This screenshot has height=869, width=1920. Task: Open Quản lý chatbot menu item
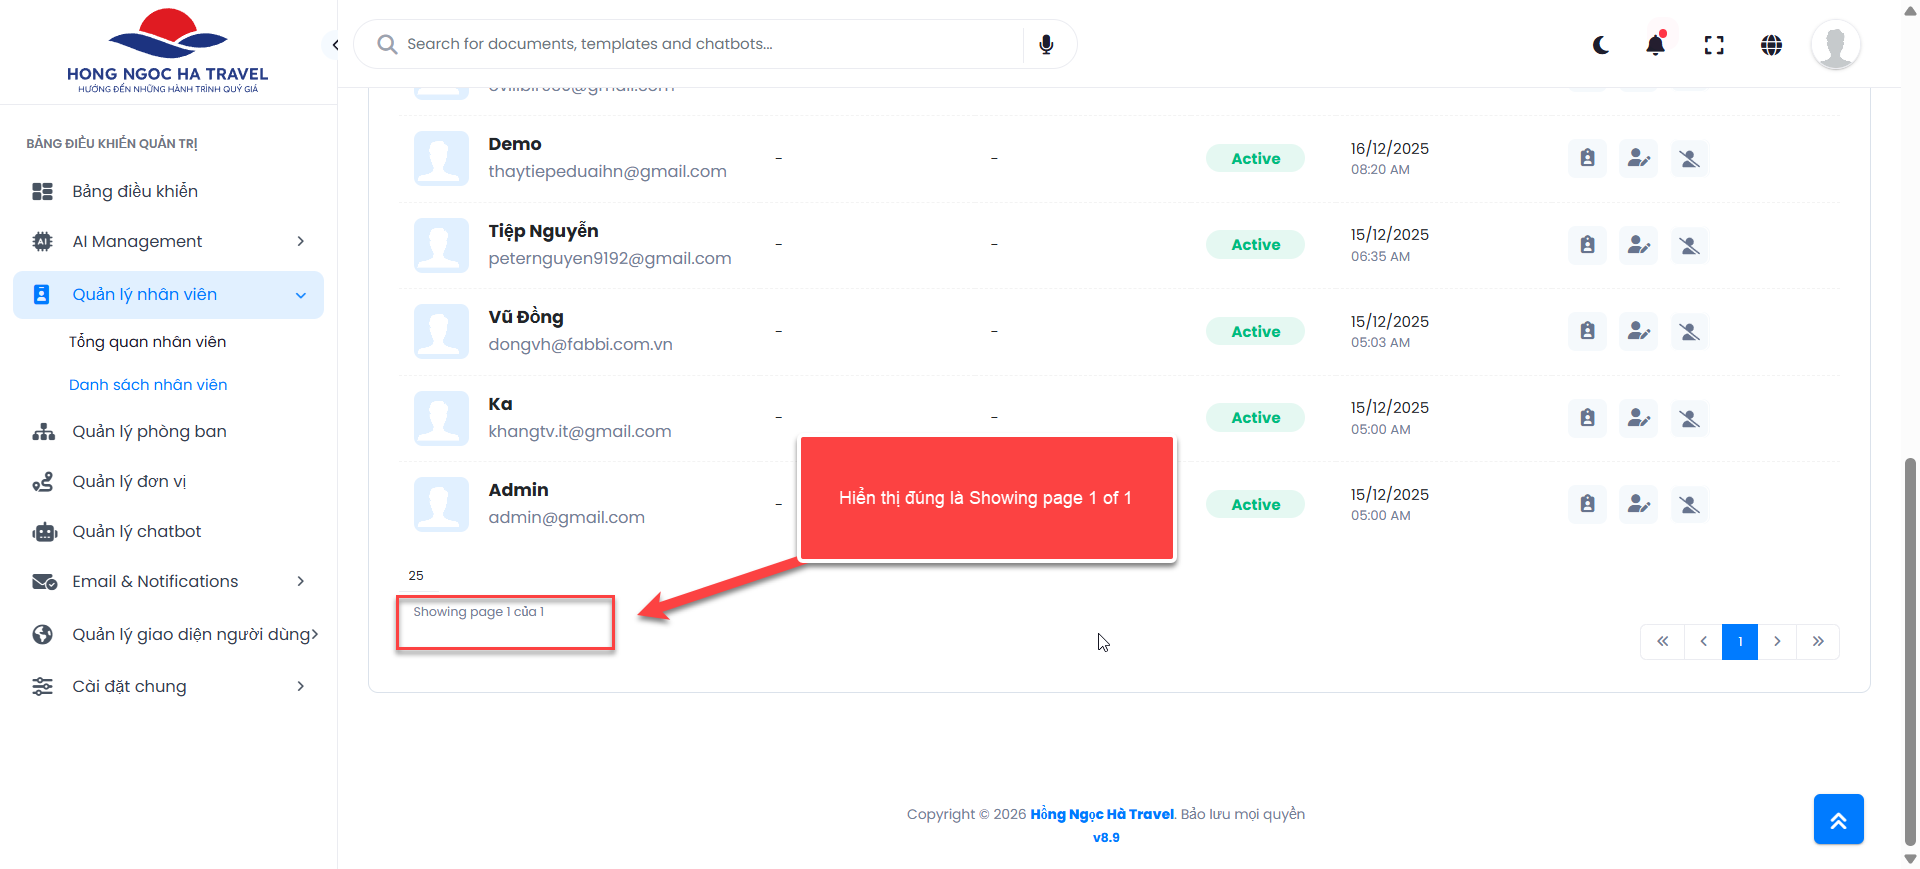(136, 531)
